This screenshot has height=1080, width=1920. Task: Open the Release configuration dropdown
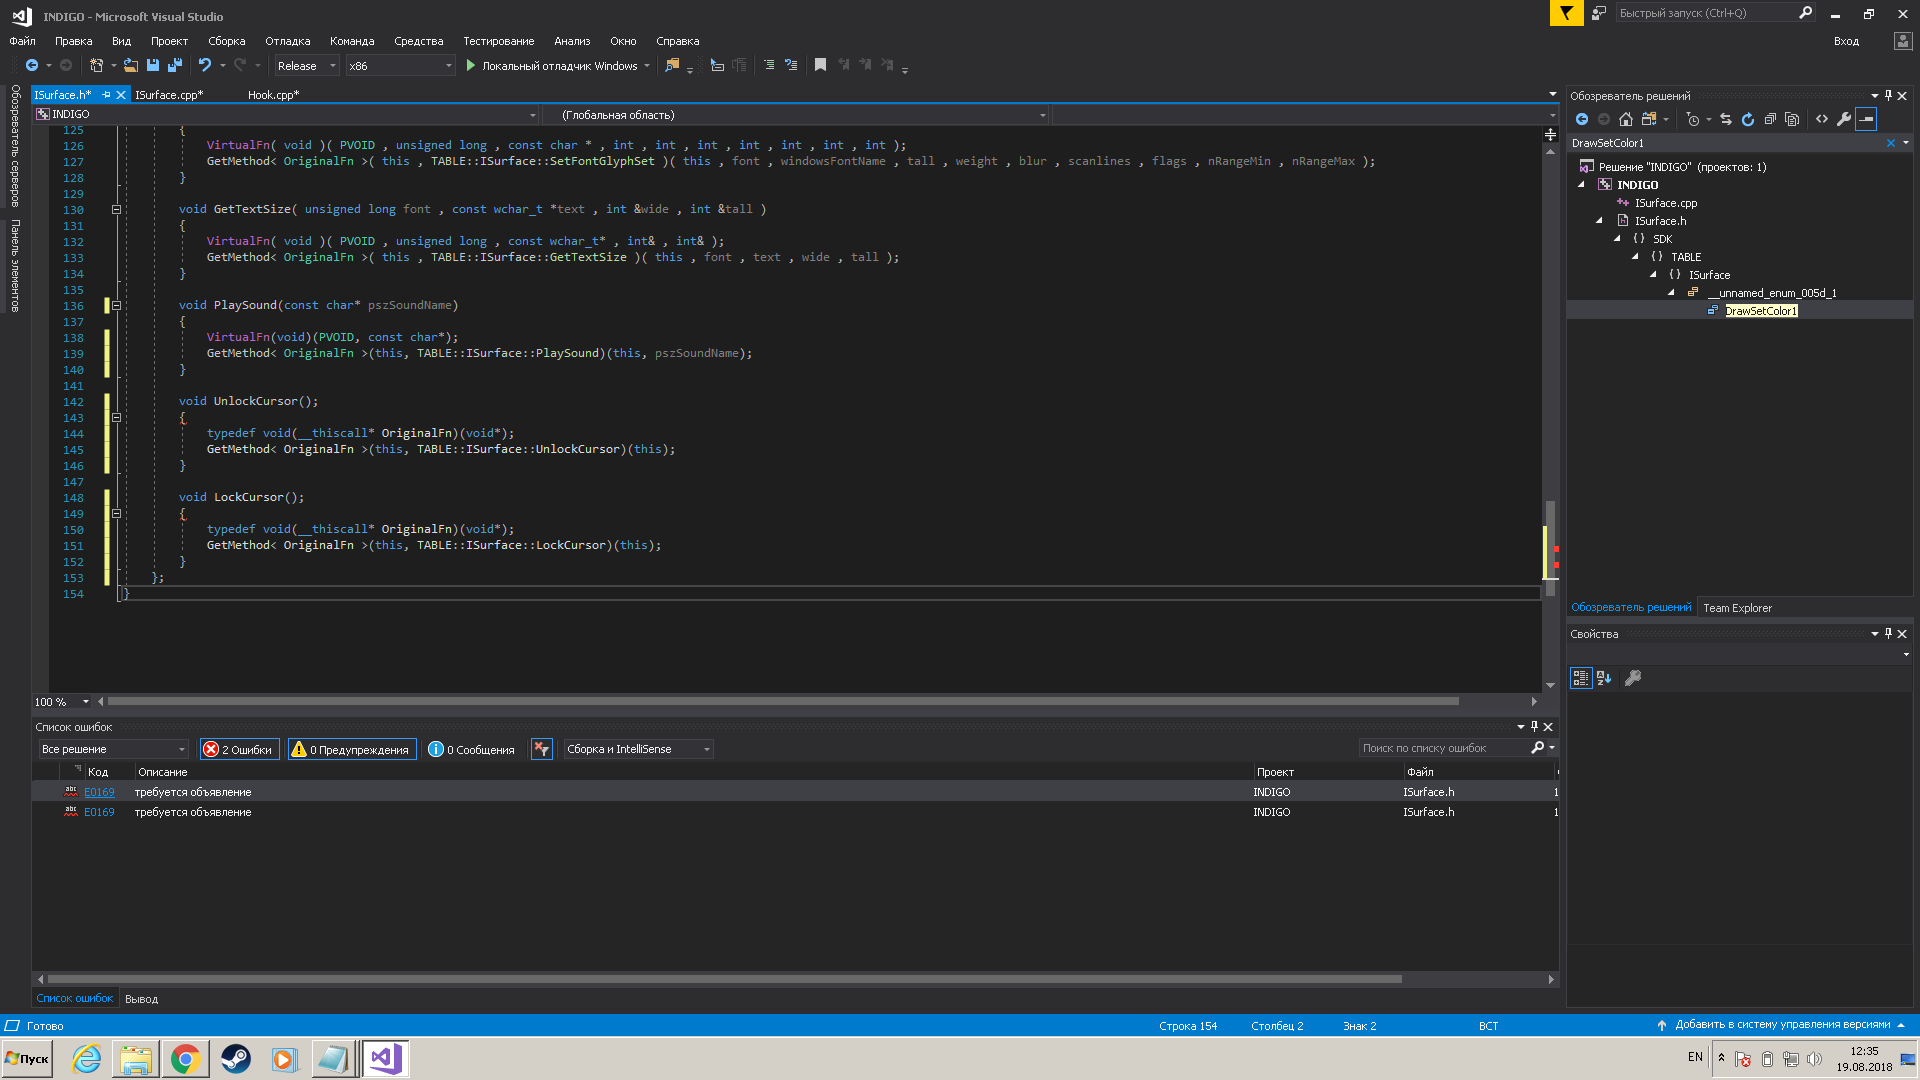(307, 66)
